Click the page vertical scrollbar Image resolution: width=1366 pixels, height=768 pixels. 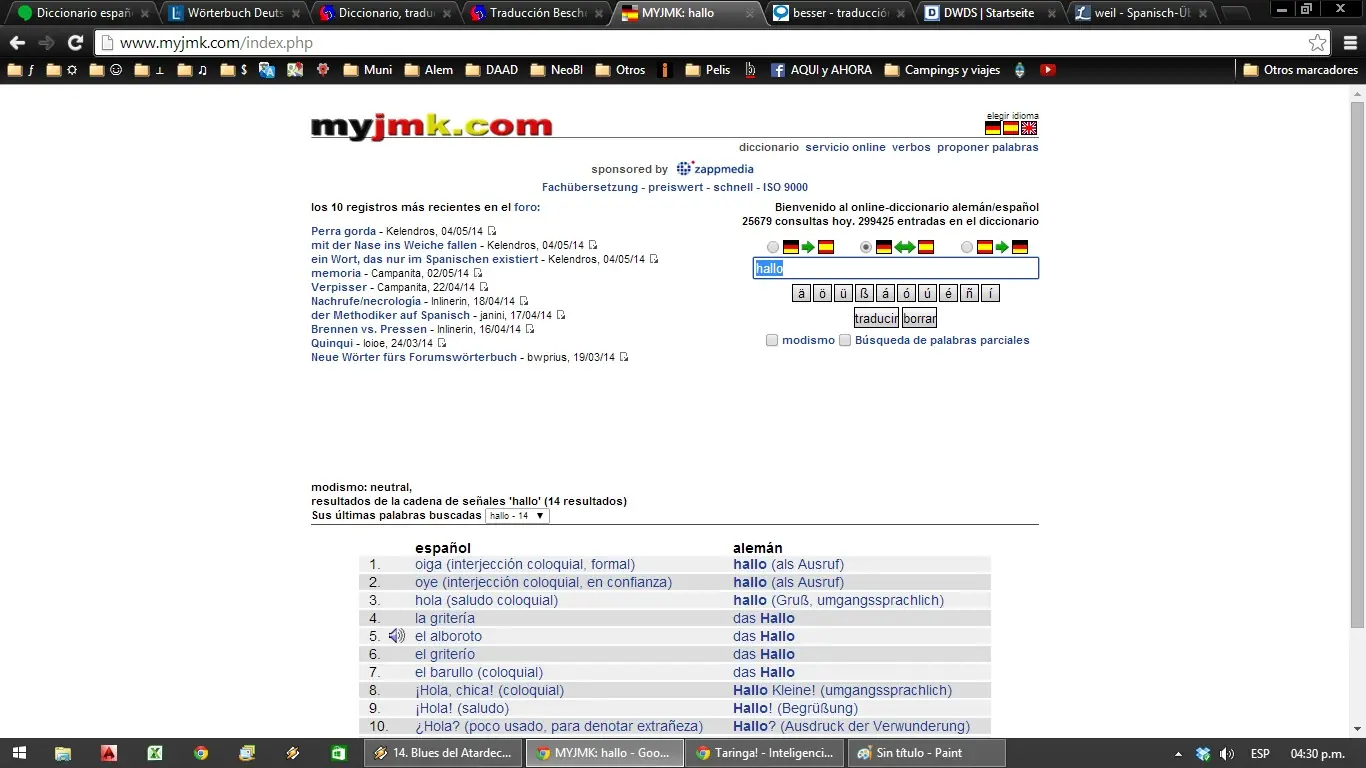(x=1357, y=364)
